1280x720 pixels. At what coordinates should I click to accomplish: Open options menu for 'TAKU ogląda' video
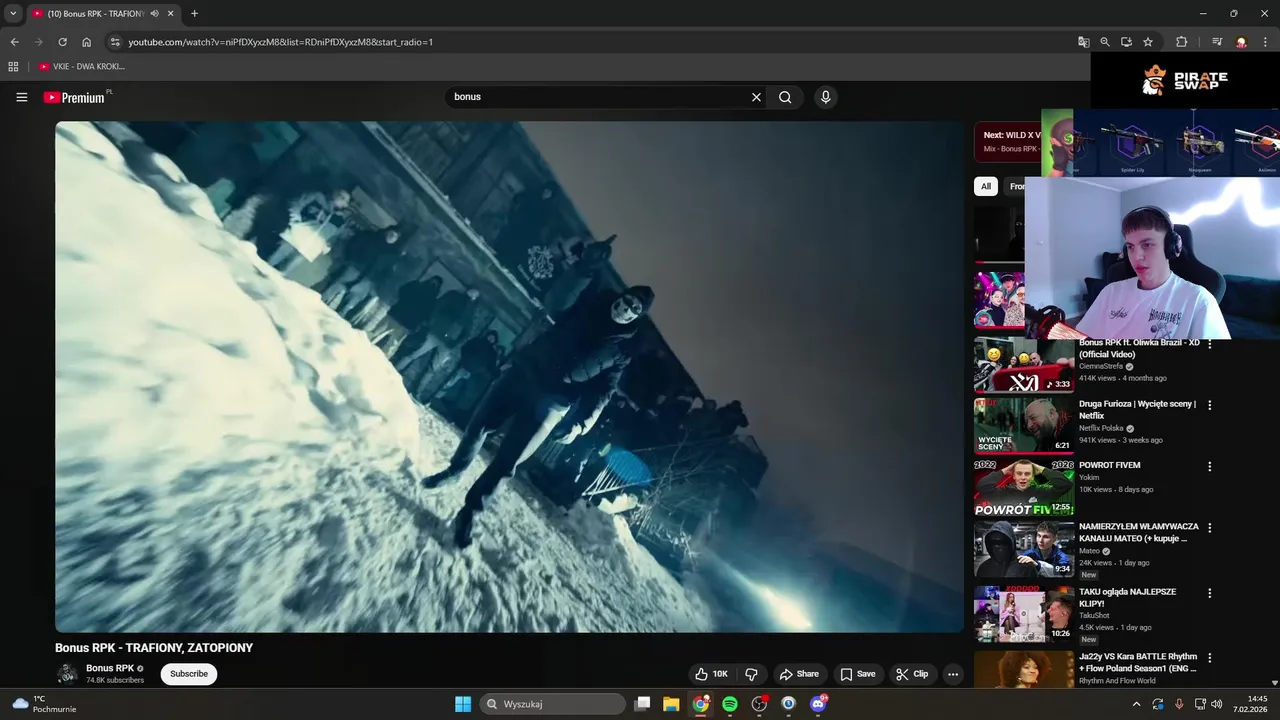click(x=1210, y=593)
